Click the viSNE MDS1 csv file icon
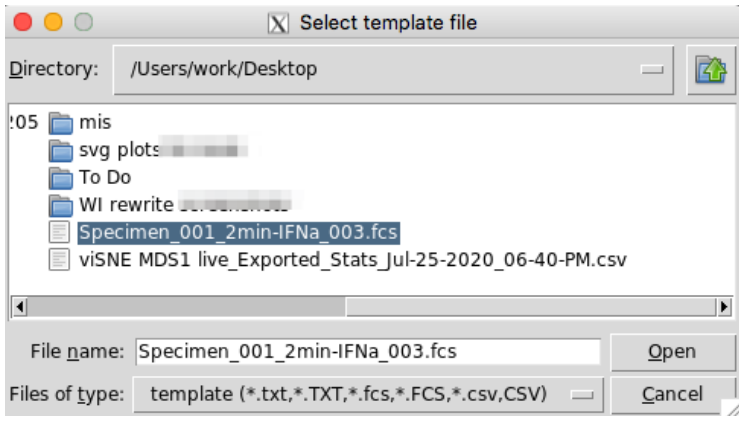This screenshot has height=424, width=745. click(59, 260)
